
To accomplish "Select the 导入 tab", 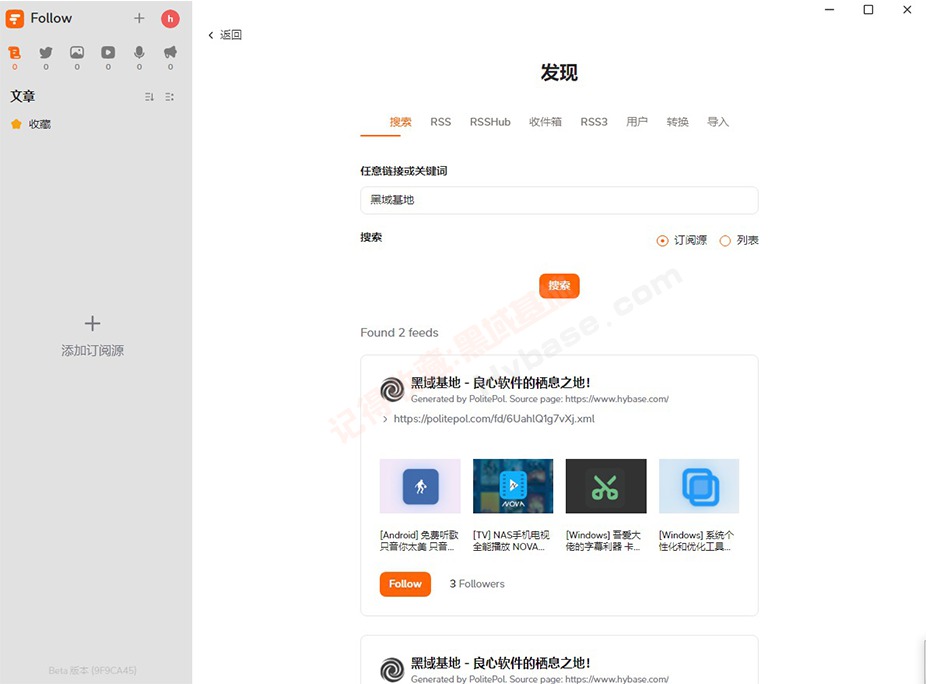I will tap(718, 122).
